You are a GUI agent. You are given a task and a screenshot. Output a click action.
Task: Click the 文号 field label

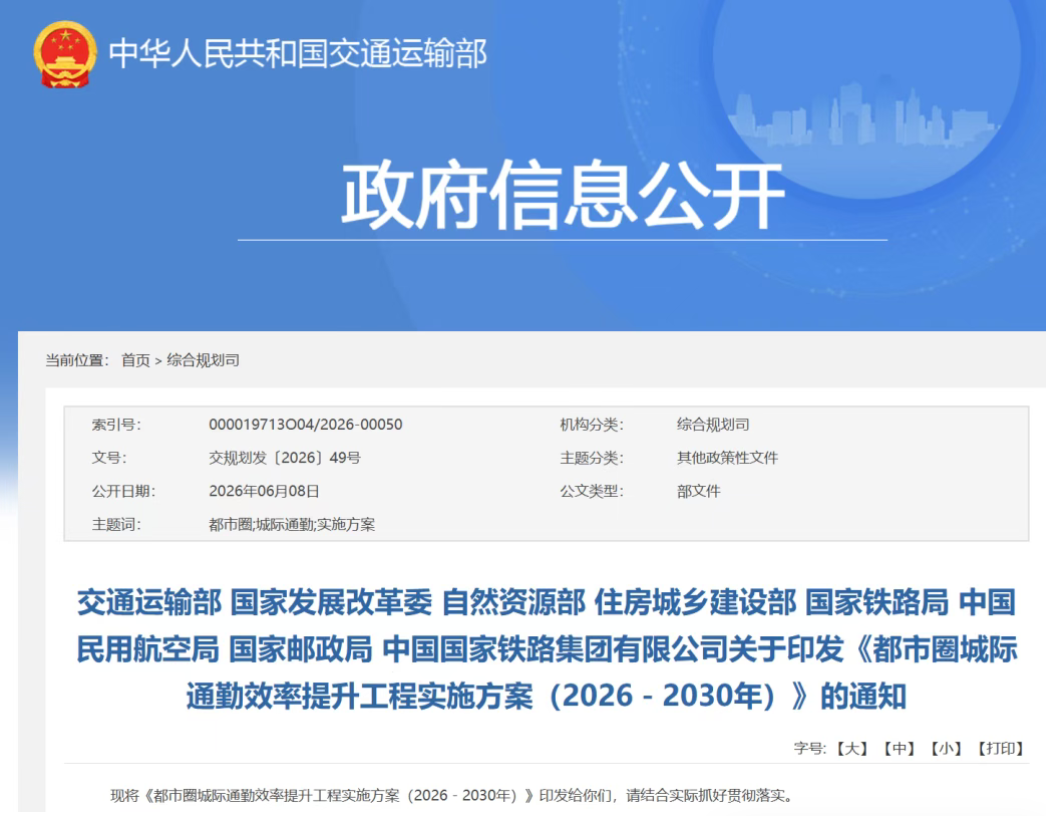109,458
